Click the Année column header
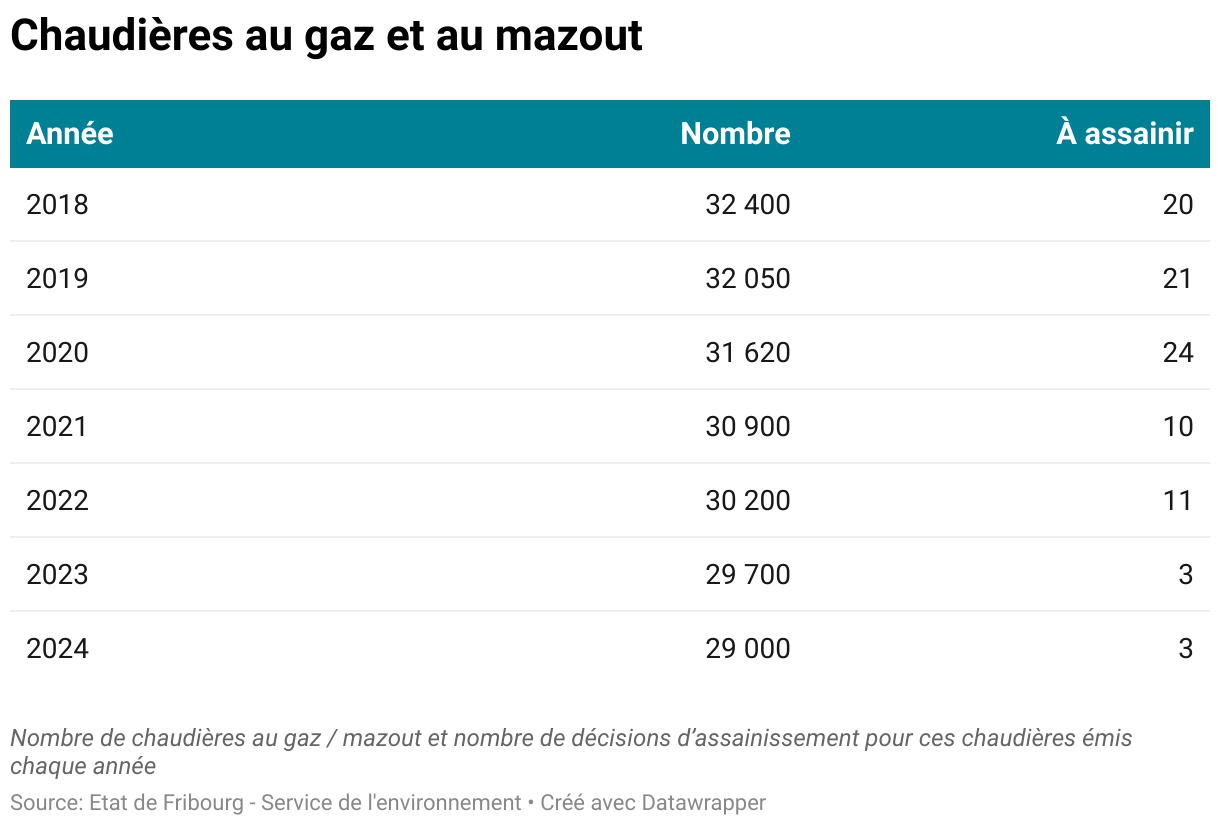This screenshot has height=826, width=1220. [x=70, y=134]
